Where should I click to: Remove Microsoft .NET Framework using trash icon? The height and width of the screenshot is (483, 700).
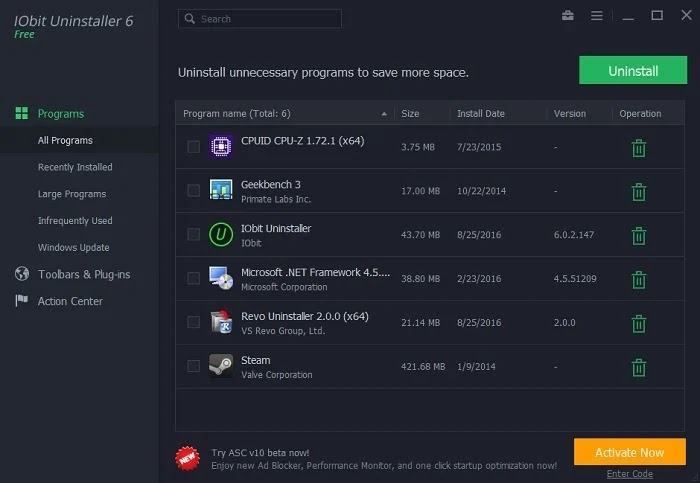click(x=639, y=279)
